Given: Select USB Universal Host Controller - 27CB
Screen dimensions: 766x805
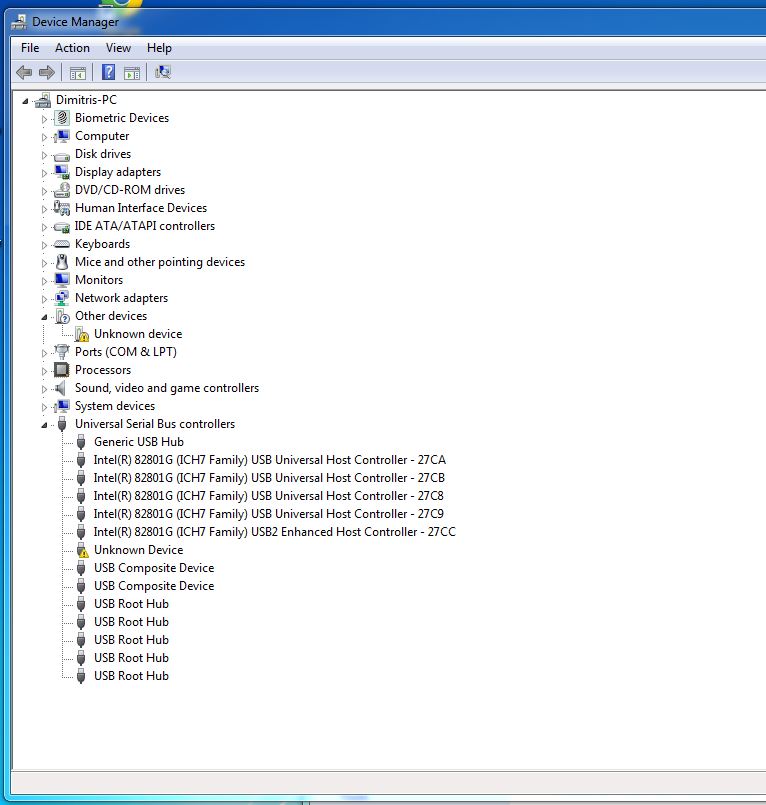Looking at the screenshot, I should 269,478.
